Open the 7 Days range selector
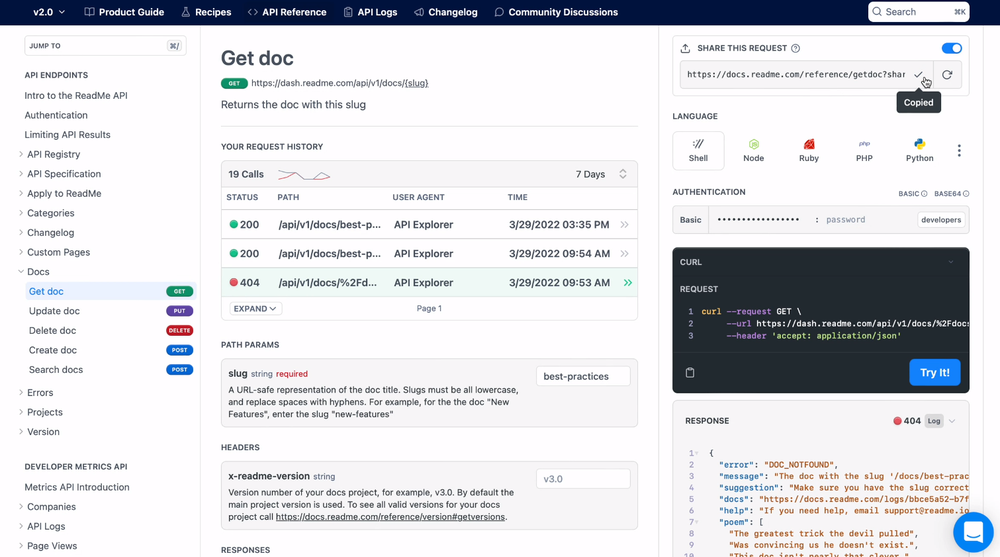This screenshot has width=1000, height=557. pos(601,174)
